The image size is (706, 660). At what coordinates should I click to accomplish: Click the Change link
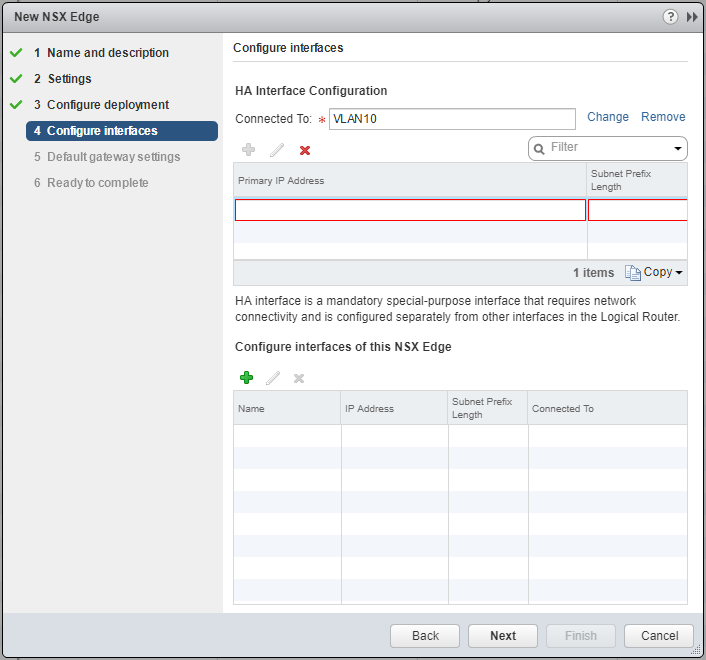[x=608, y=117]
